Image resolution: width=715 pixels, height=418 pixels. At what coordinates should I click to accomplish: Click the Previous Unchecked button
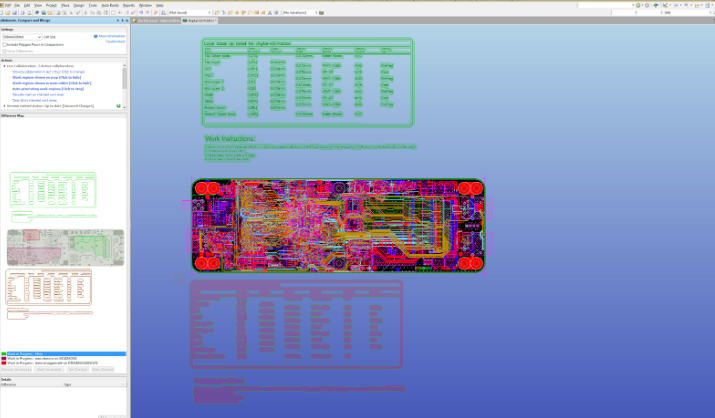(x=16, y=369)
